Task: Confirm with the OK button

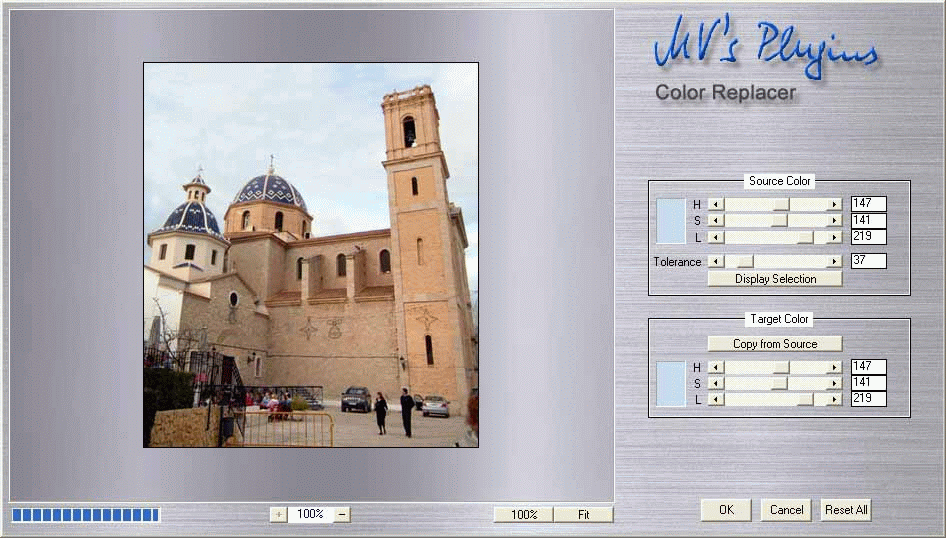Action: (726, 510)
